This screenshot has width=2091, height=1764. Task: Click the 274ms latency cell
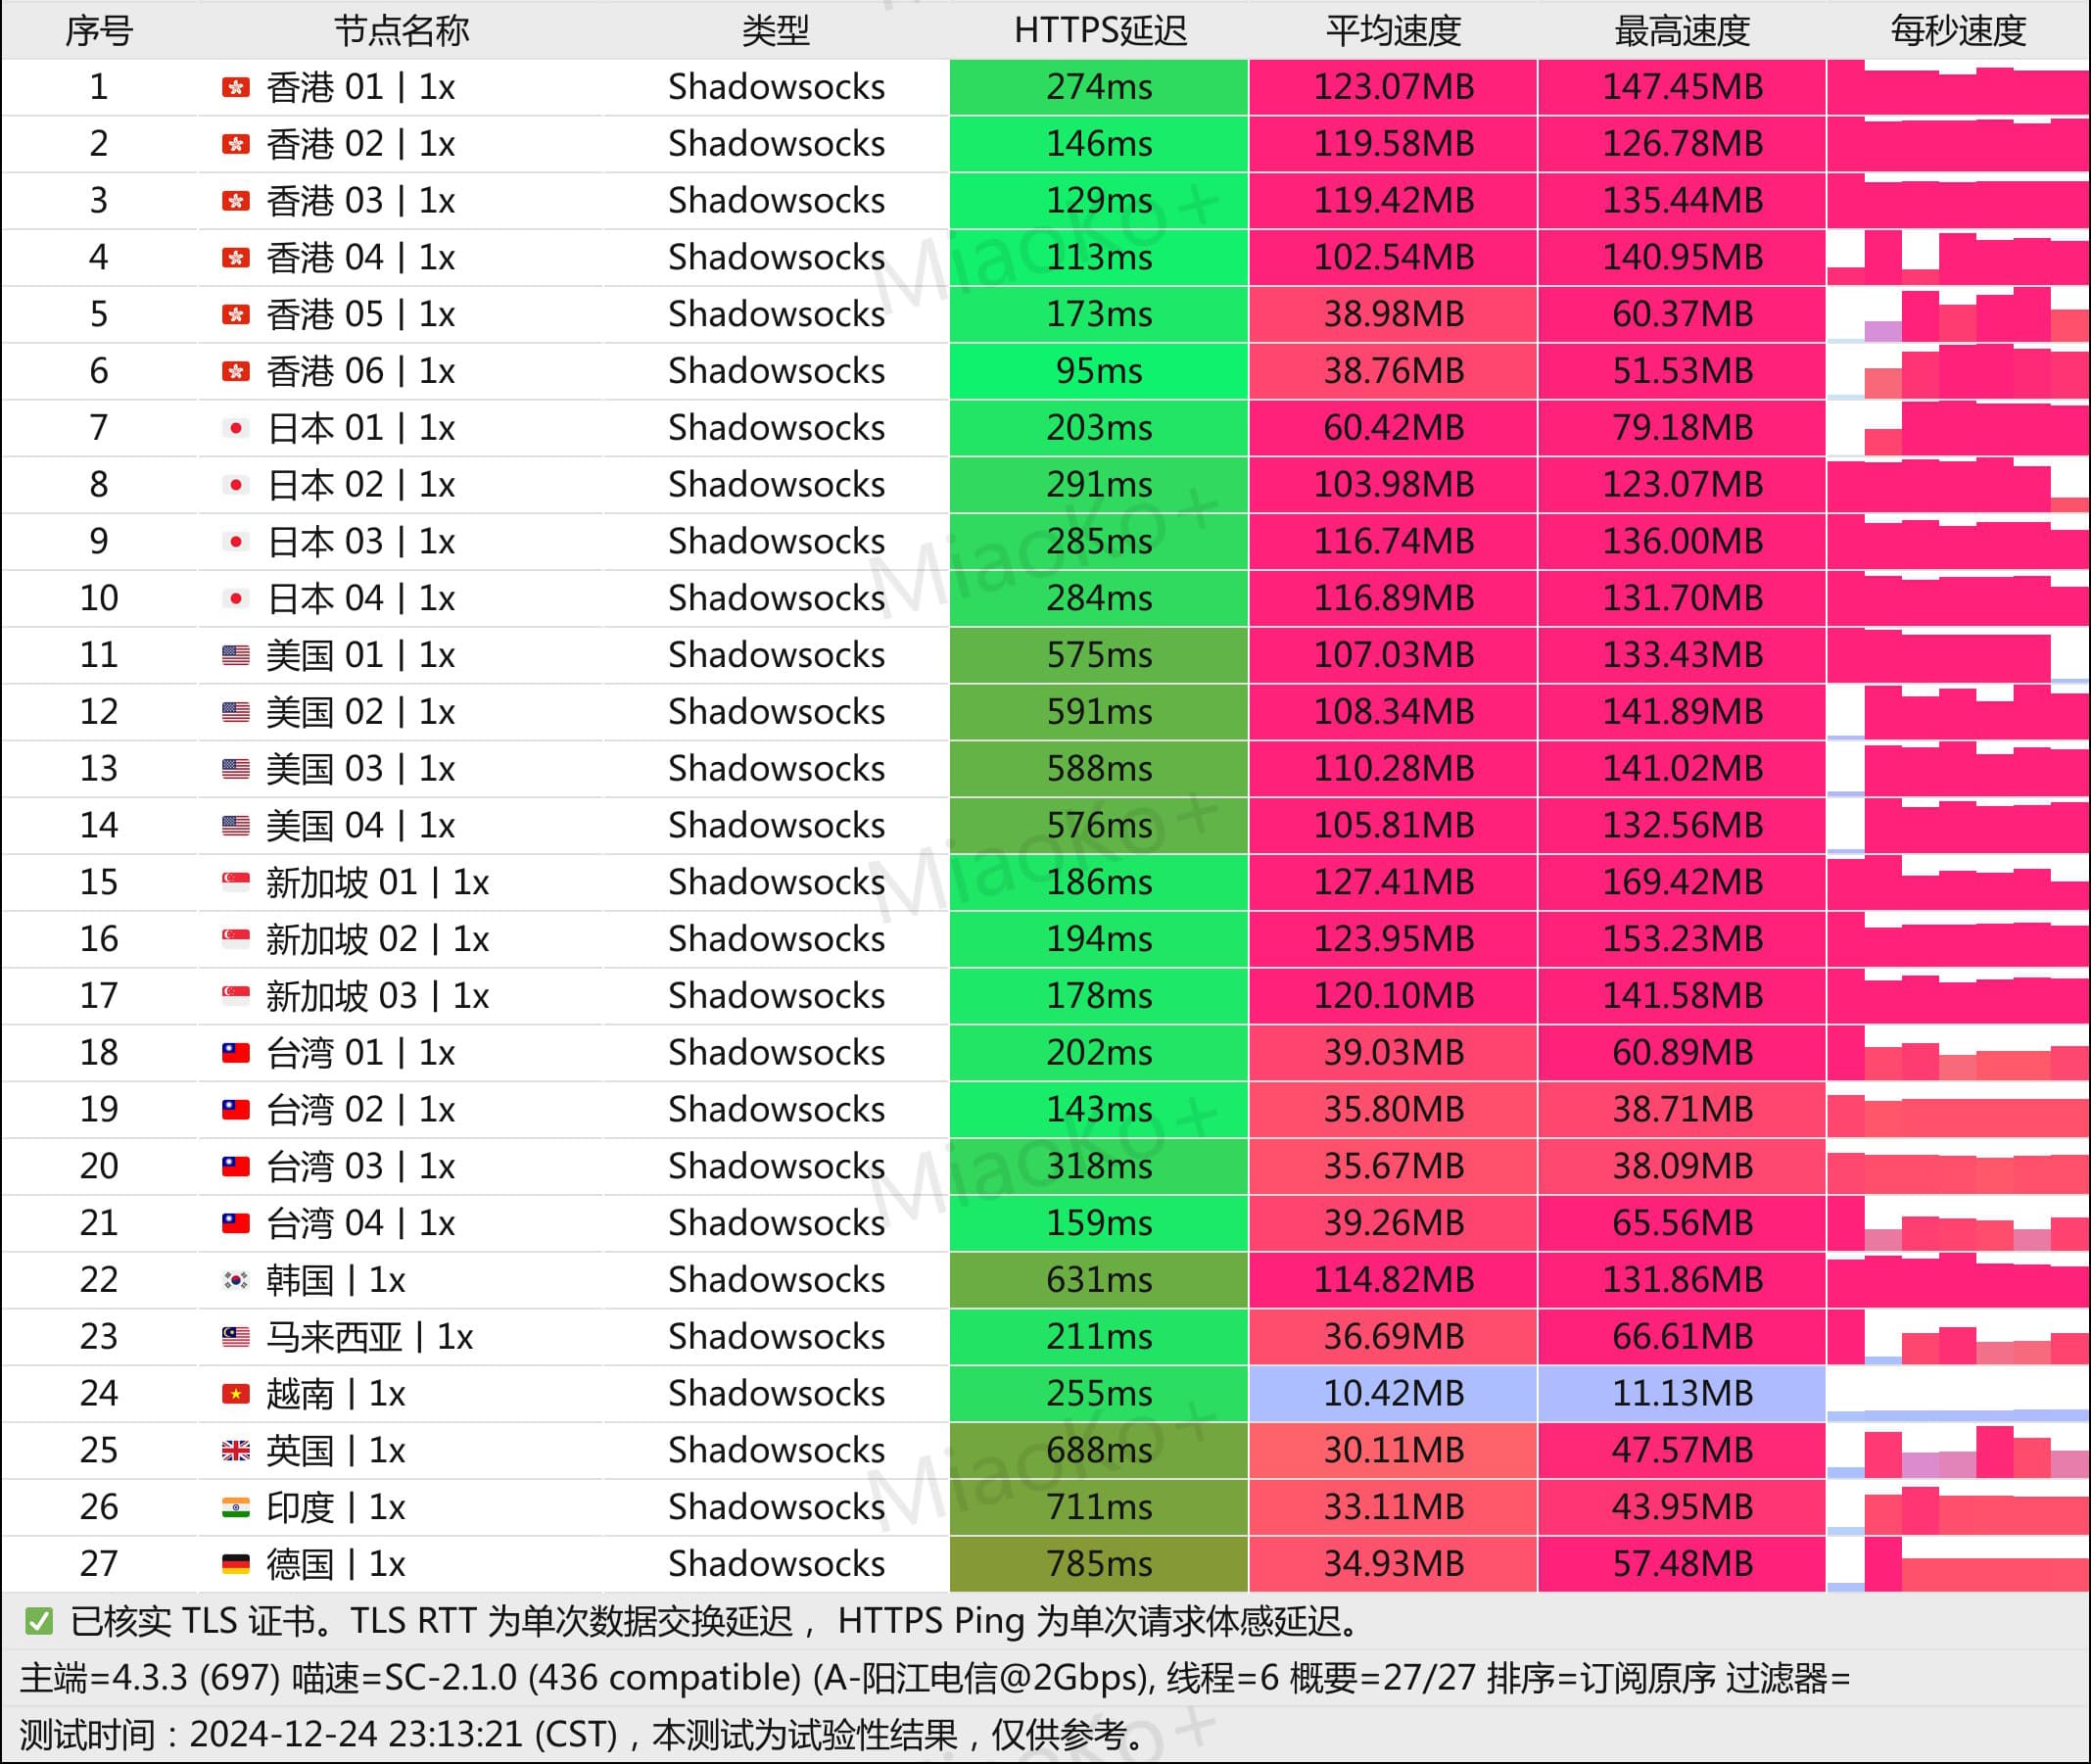point(1099,87)
